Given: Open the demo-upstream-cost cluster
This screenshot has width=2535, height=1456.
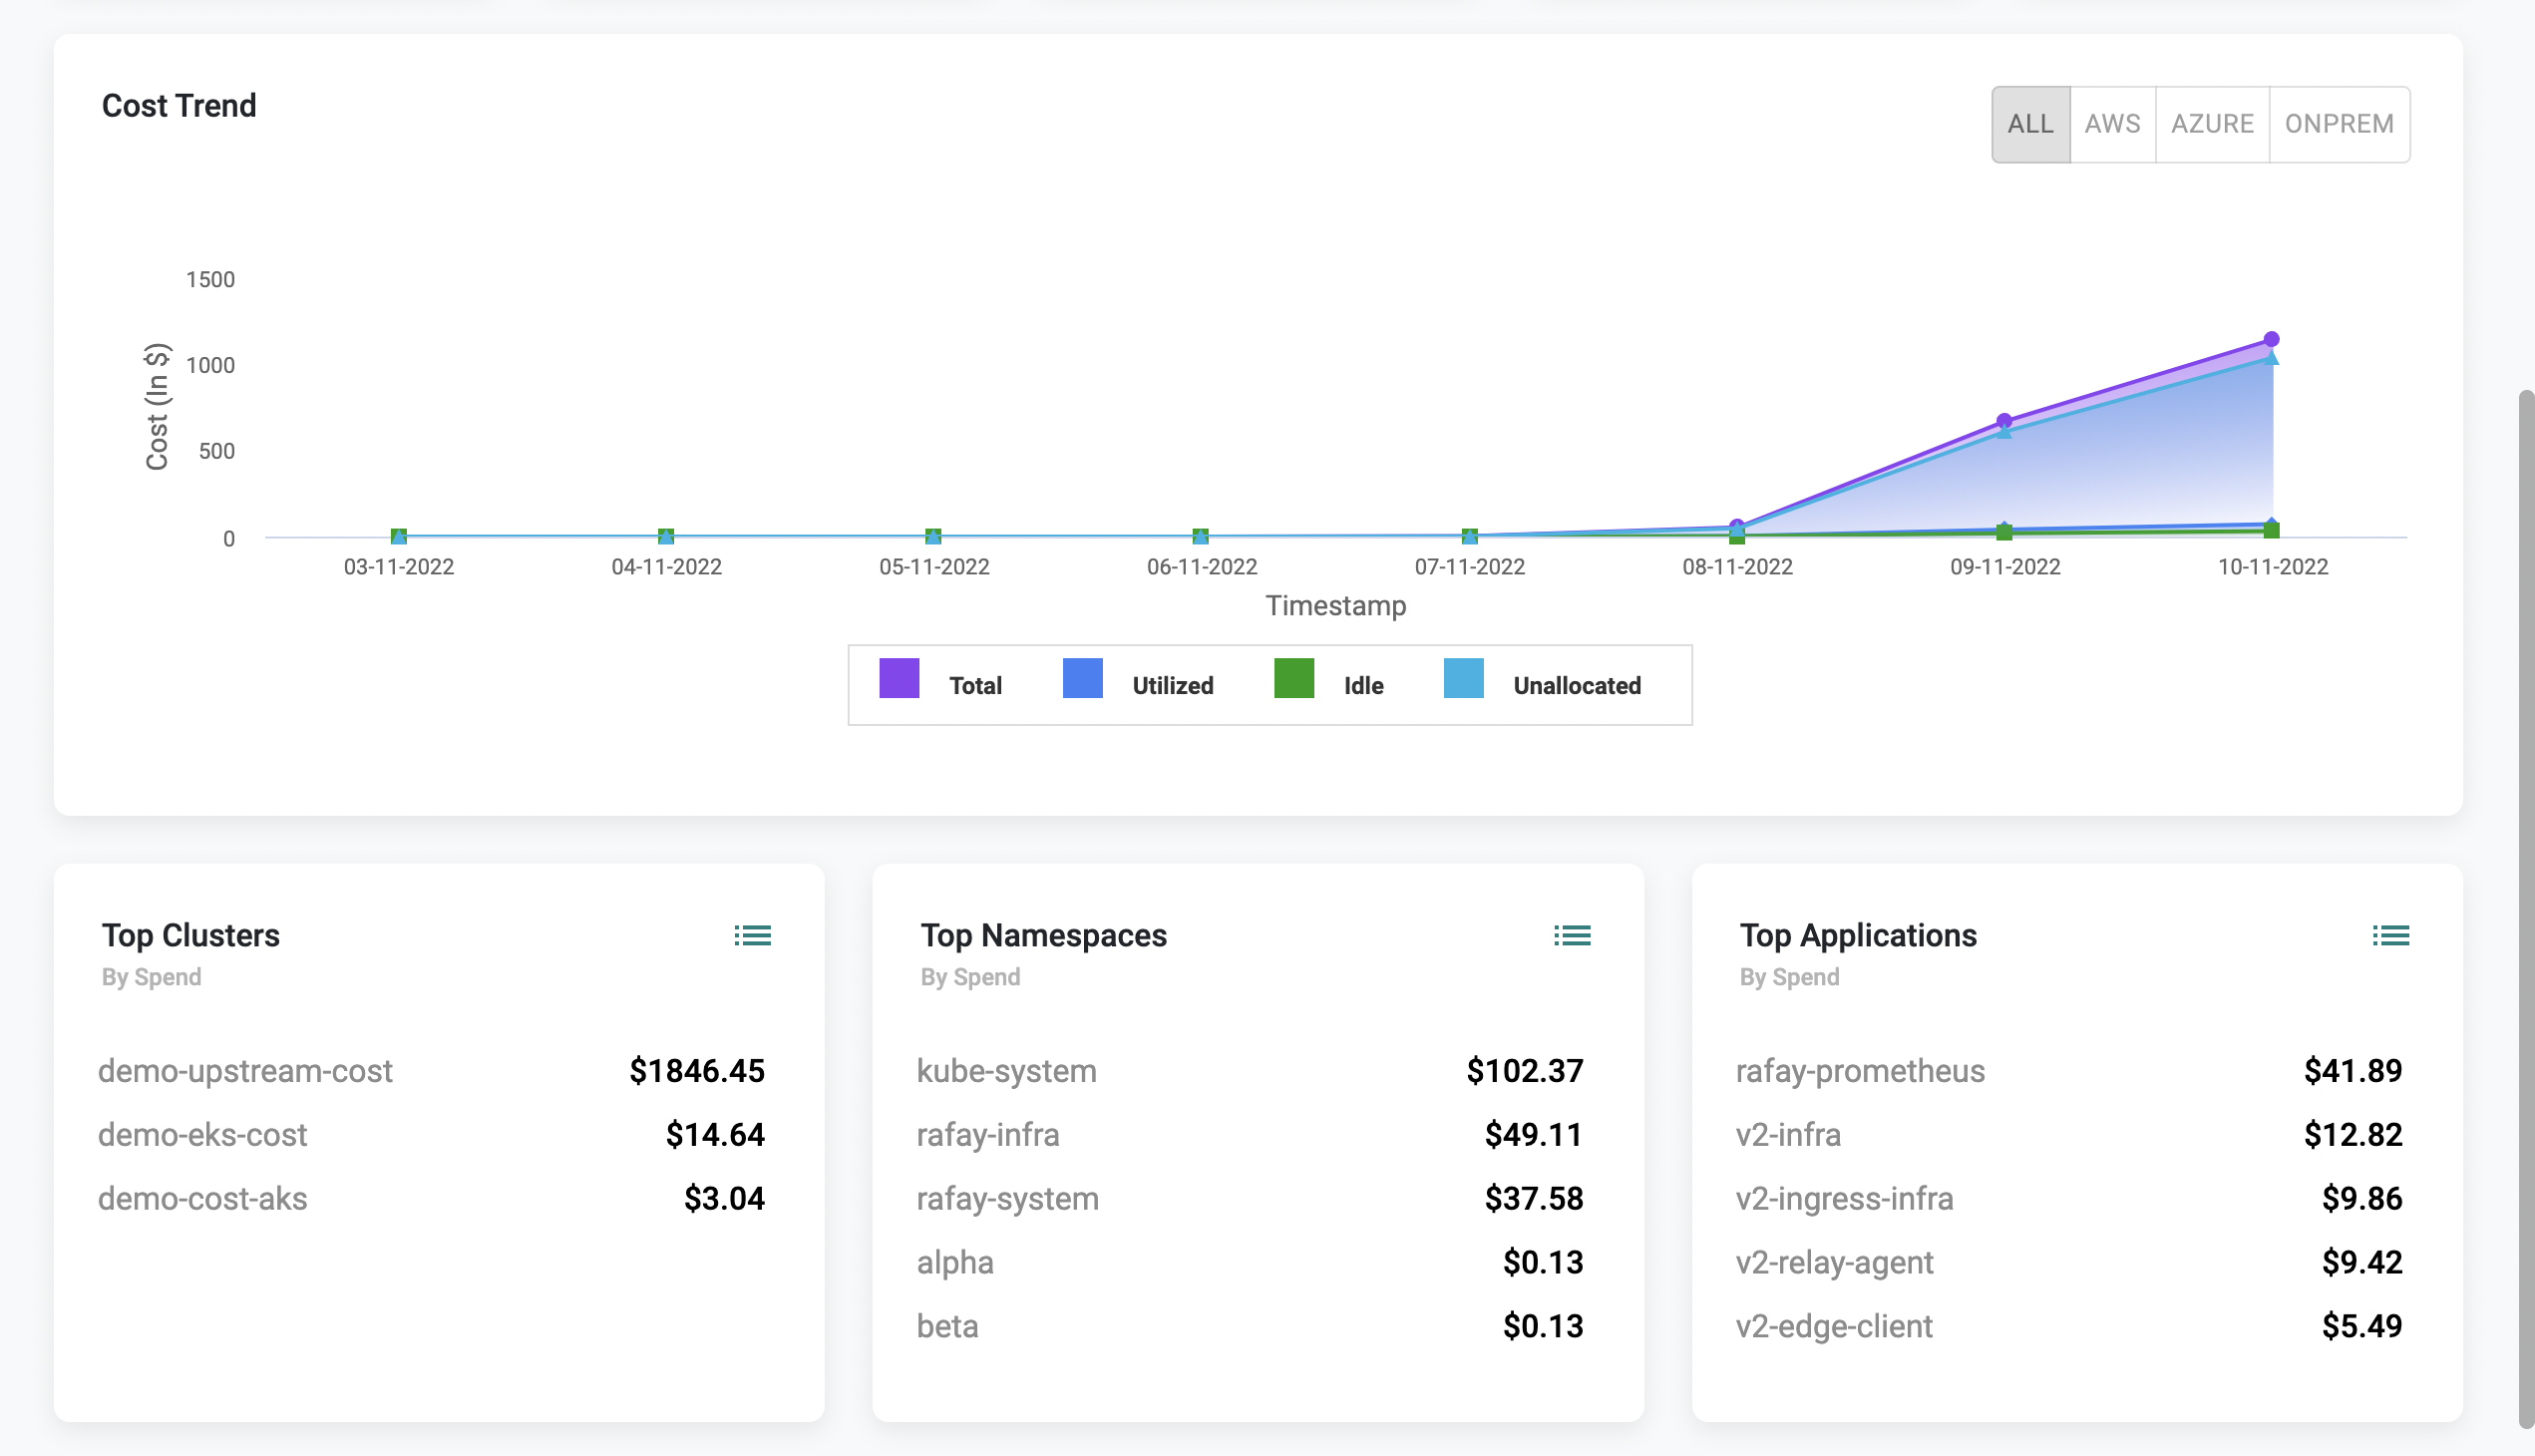Looking at the screenshot, I should click(x=245, y=1071).
